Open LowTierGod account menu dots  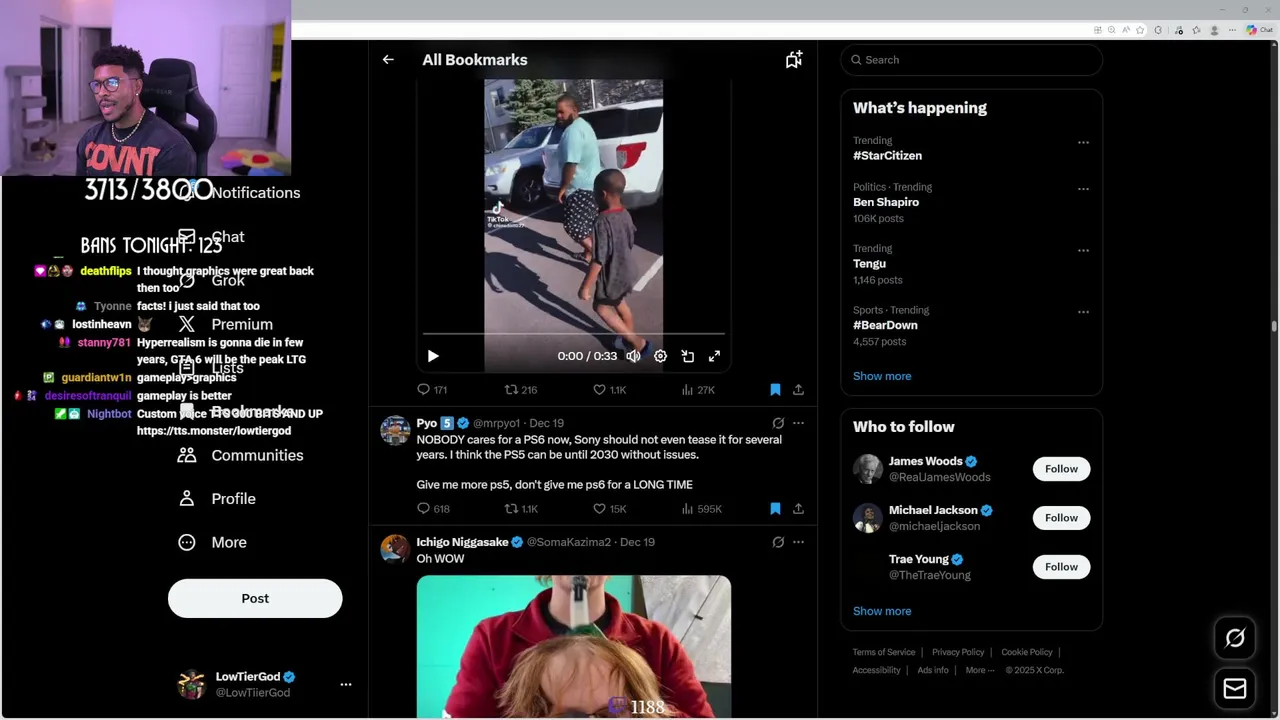click(346, 685)
